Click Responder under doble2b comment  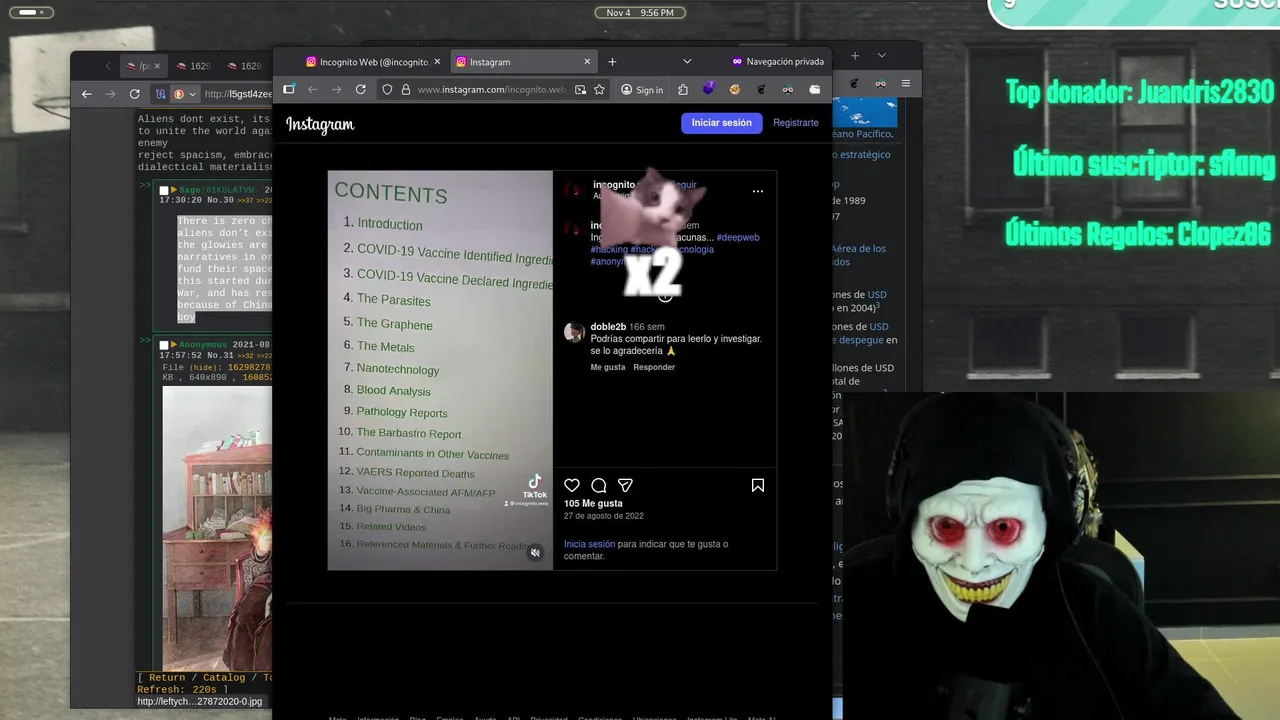(x=654, y=367)
